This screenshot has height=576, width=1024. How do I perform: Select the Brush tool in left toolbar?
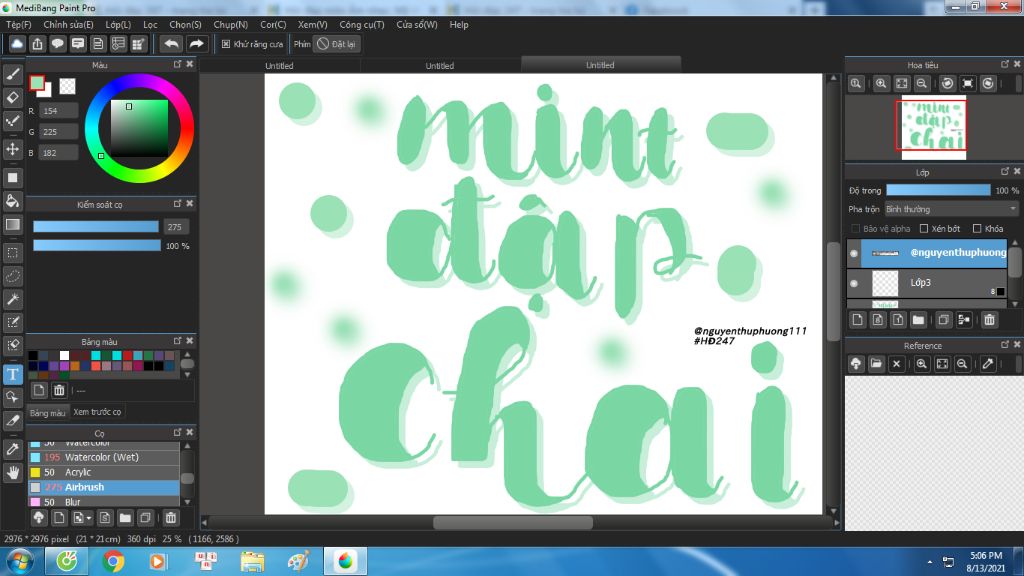12,74
